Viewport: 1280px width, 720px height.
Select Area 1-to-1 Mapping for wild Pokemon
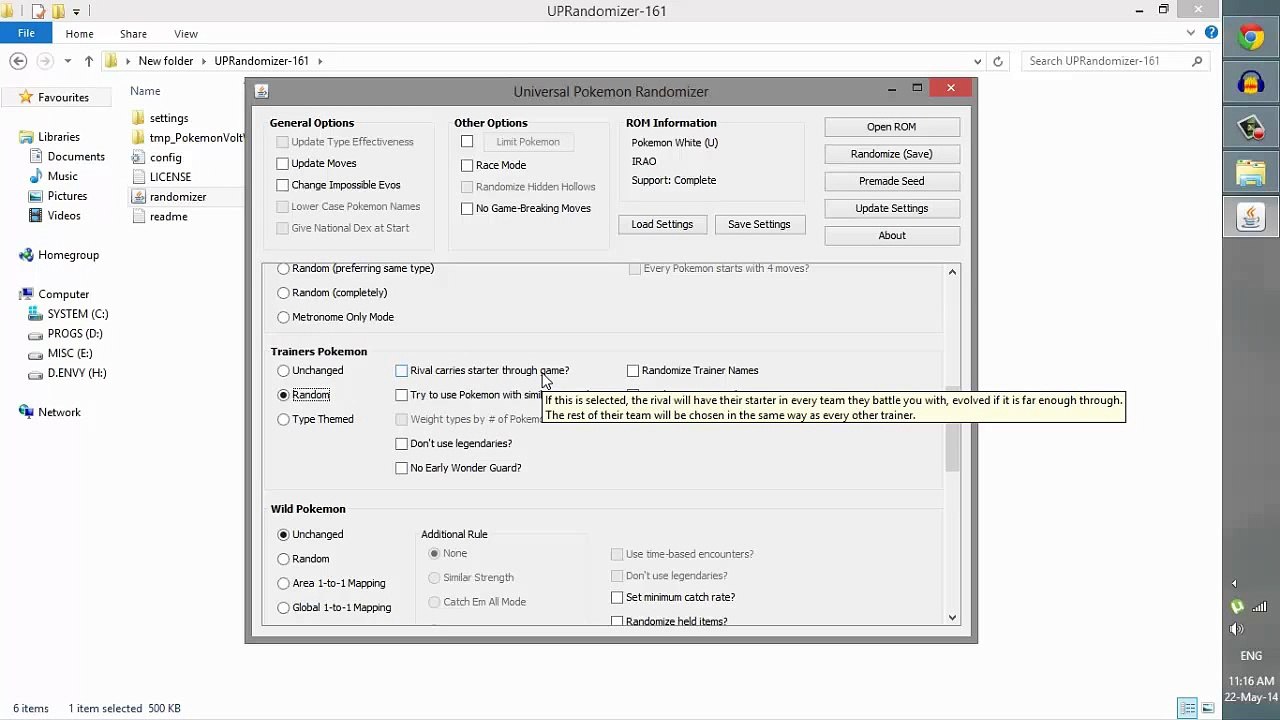point(284,583)
